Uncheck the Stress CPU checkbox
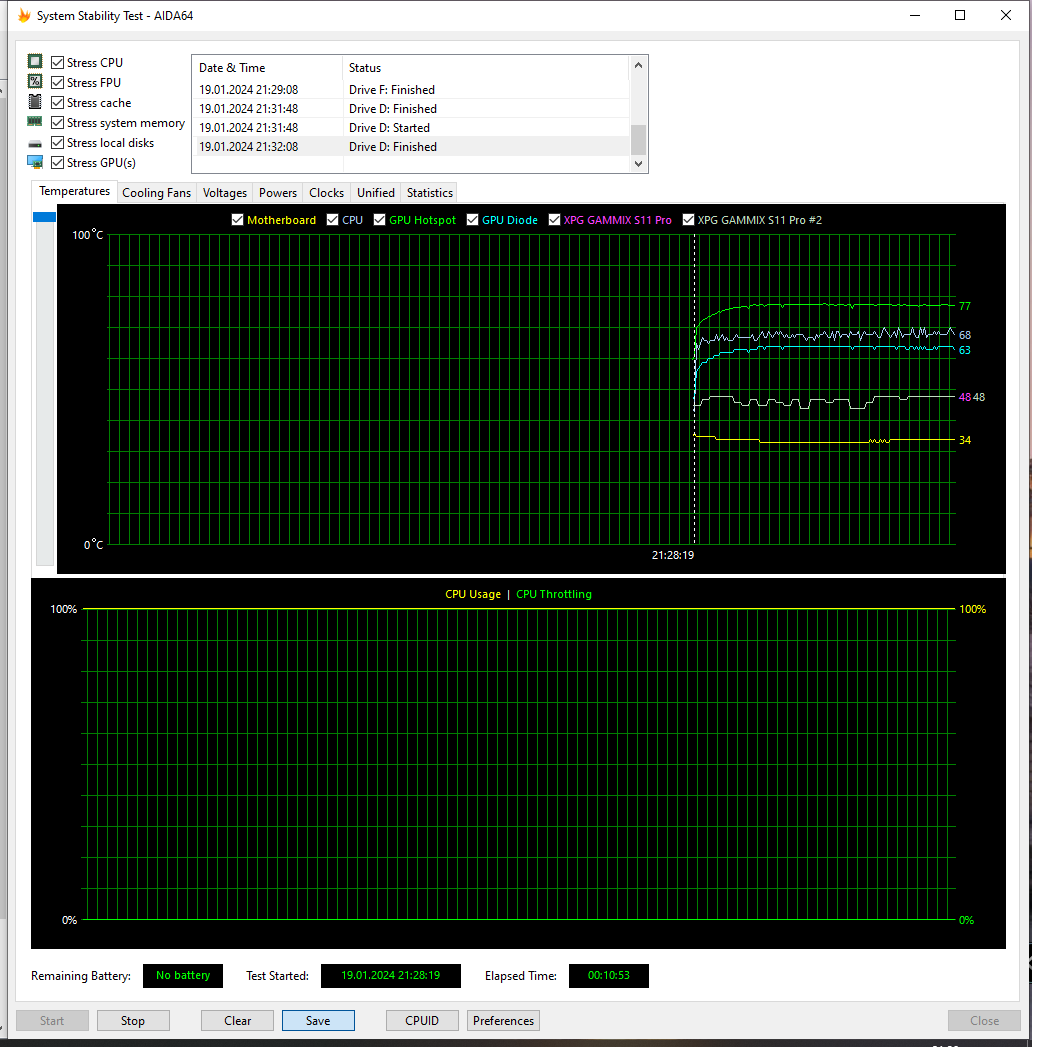The image size is (1037, 1047). tap(57, 63)
